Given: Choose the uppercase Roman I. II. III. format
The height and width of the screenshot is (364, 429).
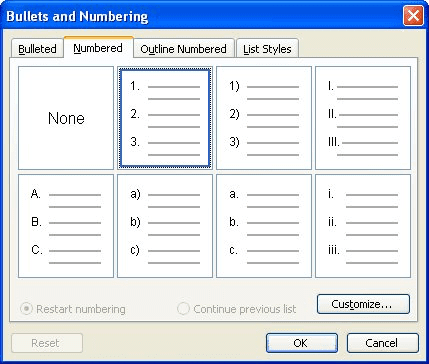Looking at the screenshot, I should [363, 118].
